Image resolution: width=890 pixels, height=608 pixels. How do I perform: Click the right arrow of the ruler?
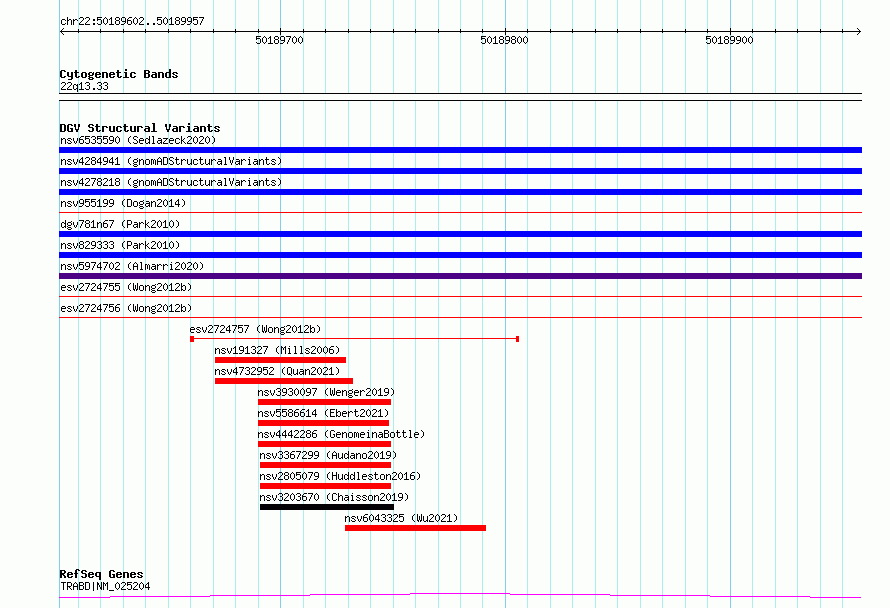[858, 32]
